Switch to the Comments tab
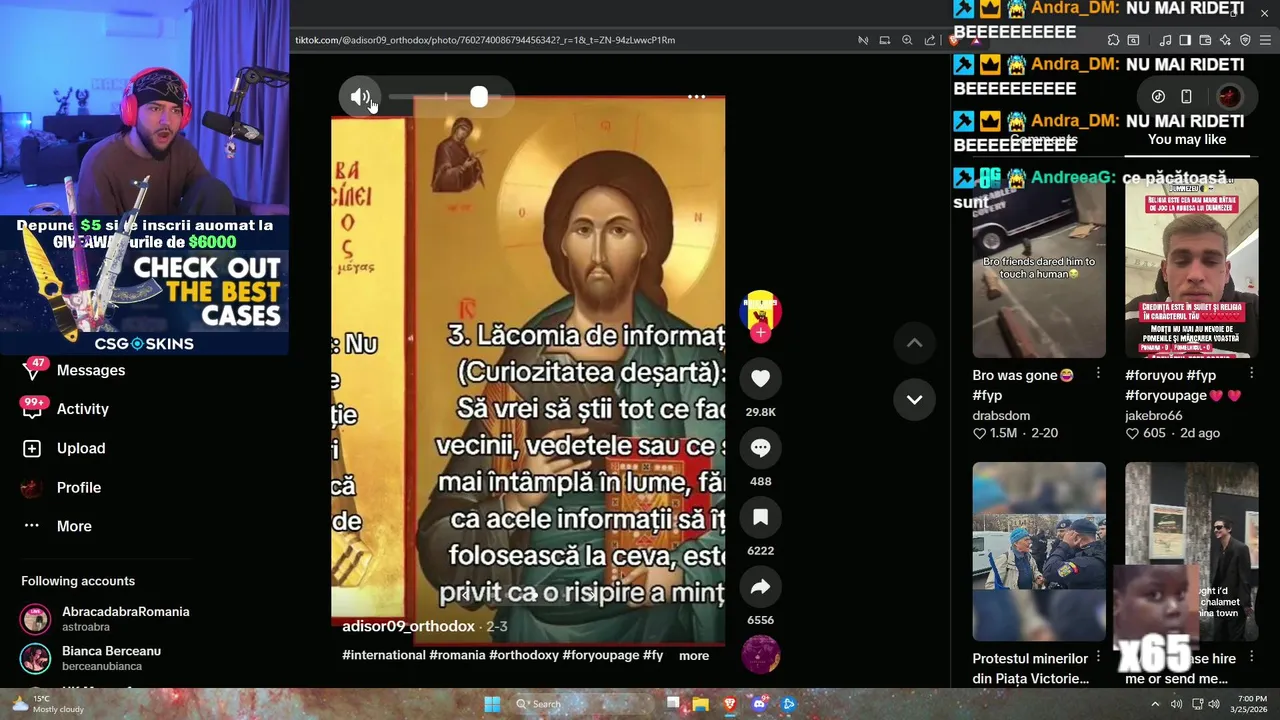The image size is (1280, 720). pyautogui.click(x=1043, y=139)
